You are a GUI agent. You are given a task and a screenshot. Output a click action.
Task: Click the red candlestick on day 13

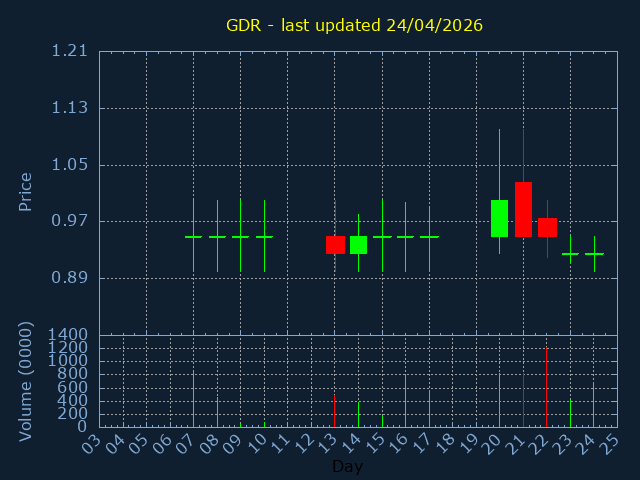tap(335, 245)
